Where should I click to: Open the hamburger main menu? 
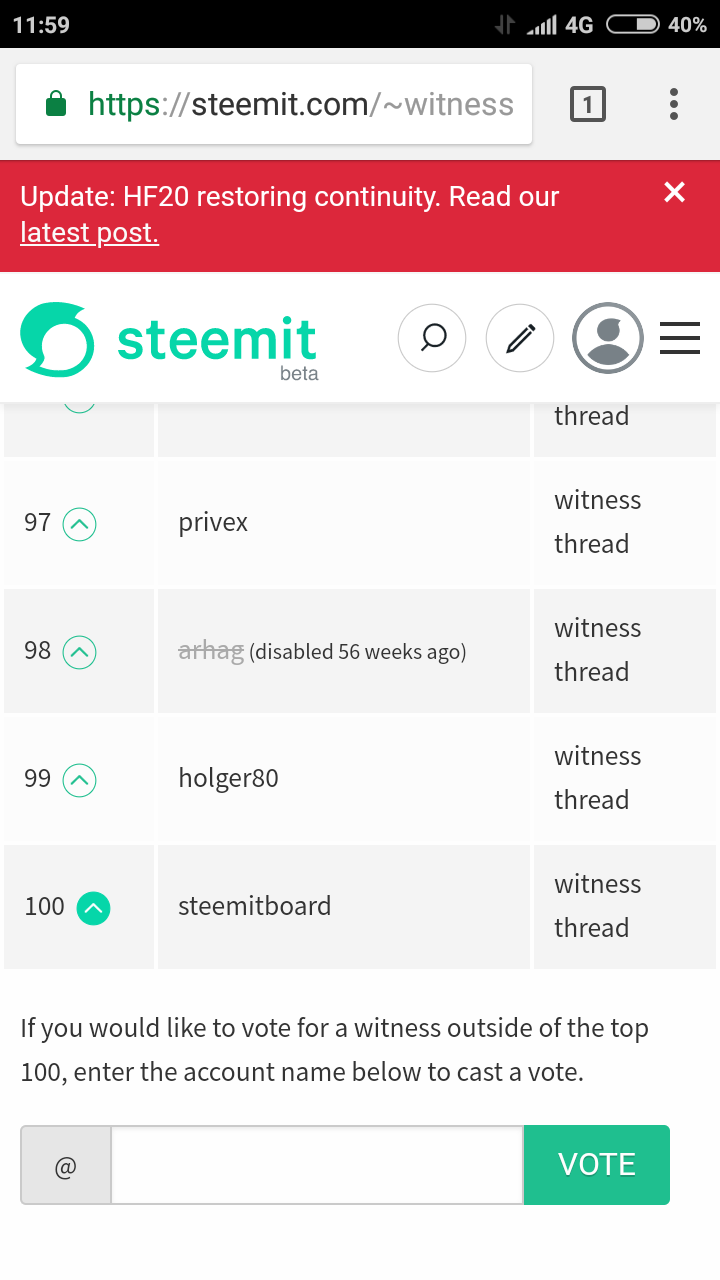pos(680,338)
